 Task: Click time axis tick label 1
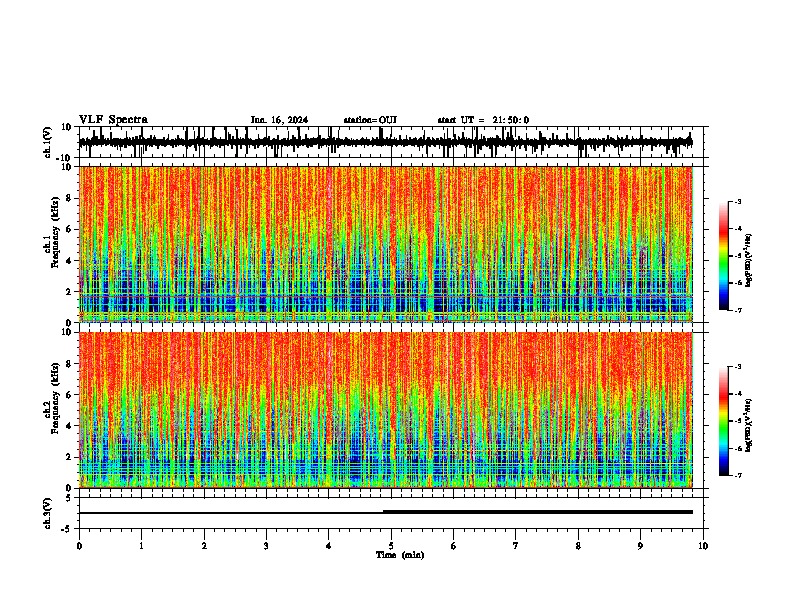[x=141, y=546]
